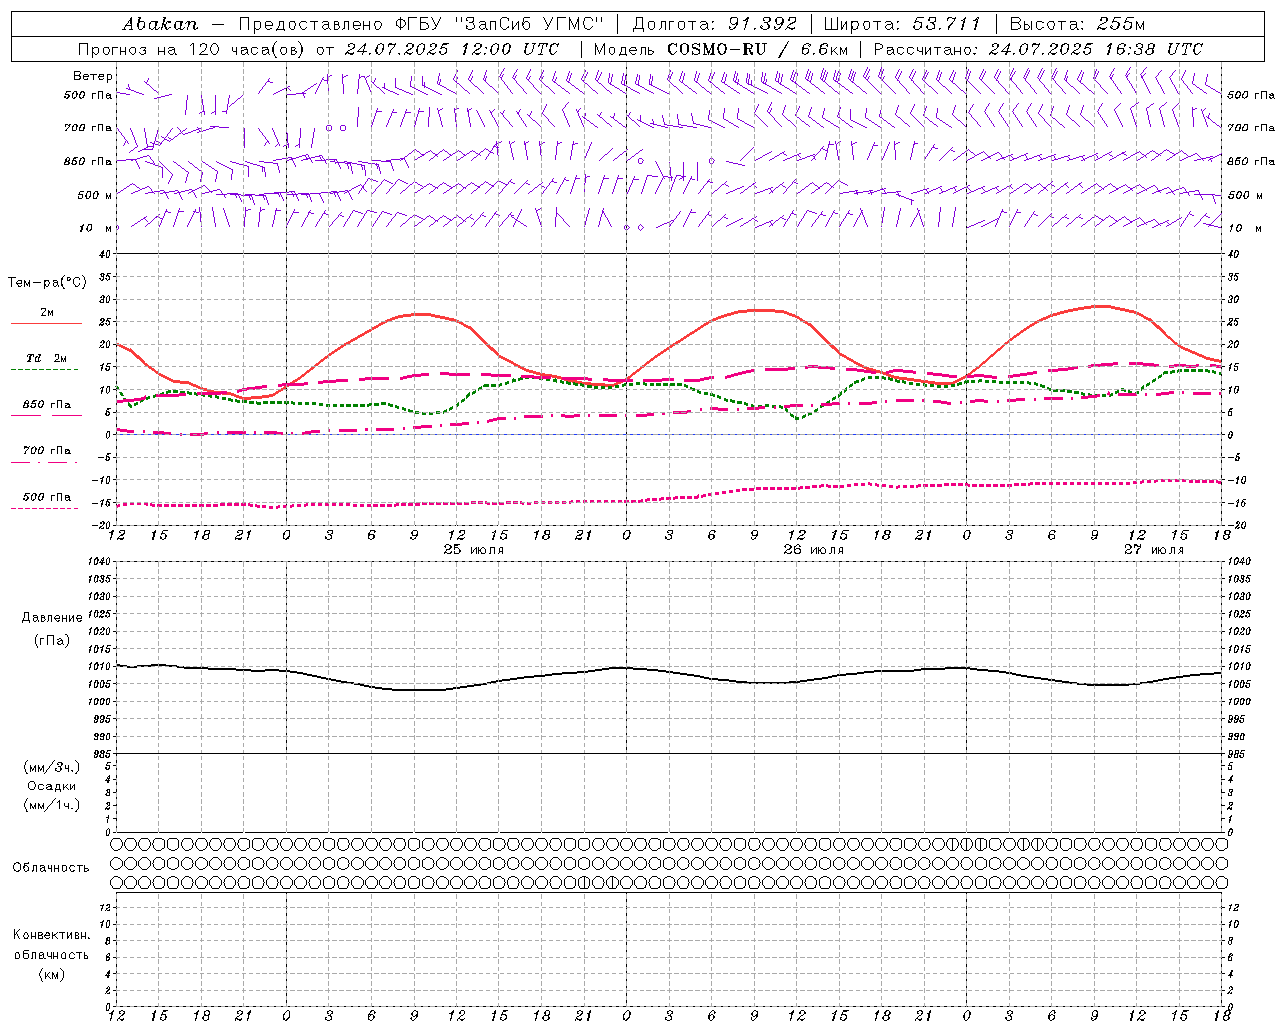Click right-axis "850 гПа" wind level label
Image resolution: width=1280 pixels, height=1024 pixels.
(1251, 161)
